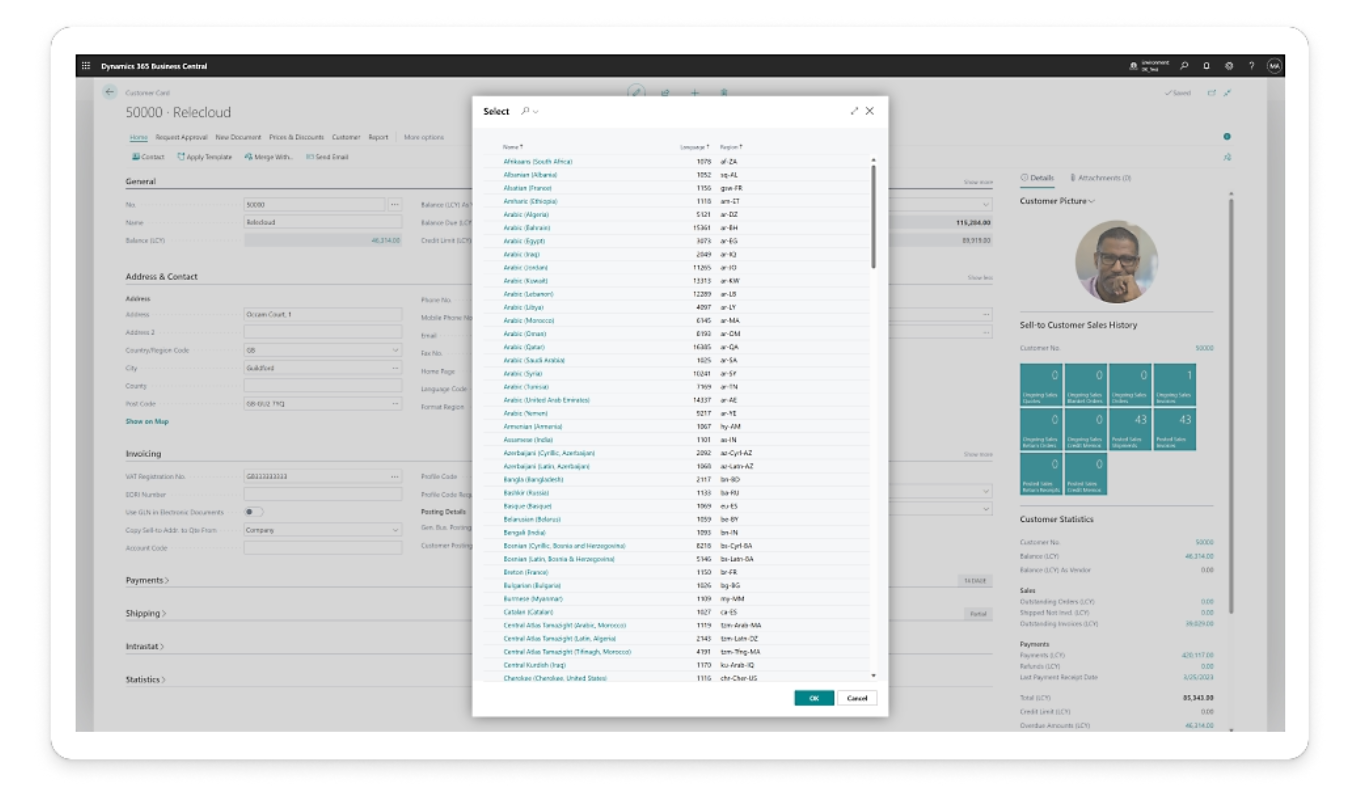The height and width of the screenshot is (795, 1360).
Task: Click the back arrow on Customer Card
Action: tap(110, 92)
